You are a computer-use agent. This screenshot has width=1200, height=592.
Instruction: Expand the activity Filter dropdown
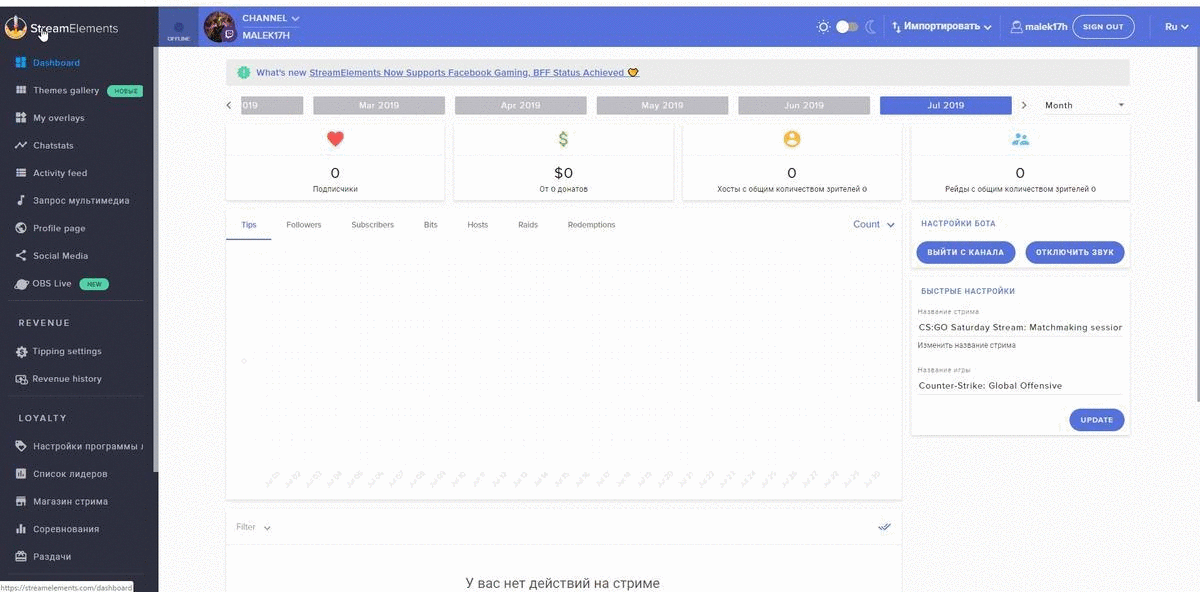(x=254, y=527)
